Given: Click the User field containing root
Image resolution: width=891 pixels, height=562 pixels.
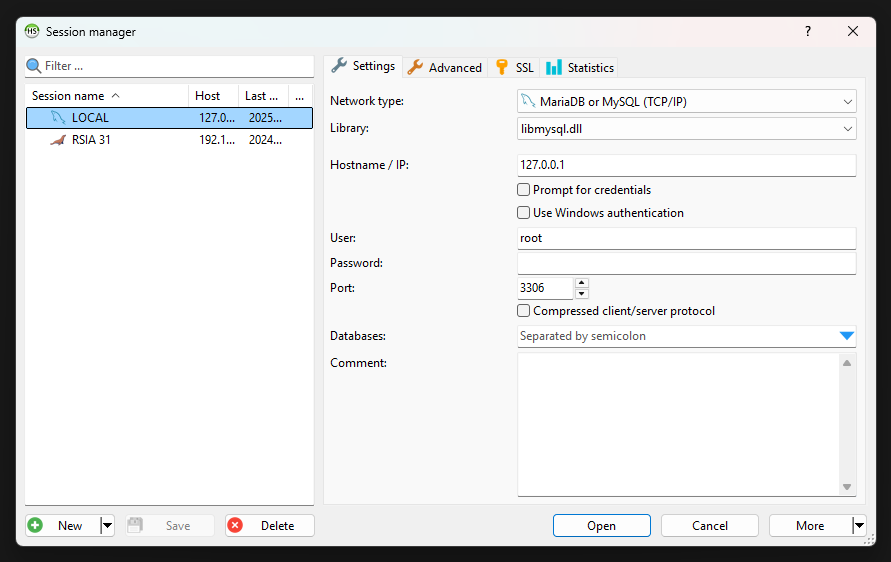Looking at the screenshot, I should click(686, 238).
